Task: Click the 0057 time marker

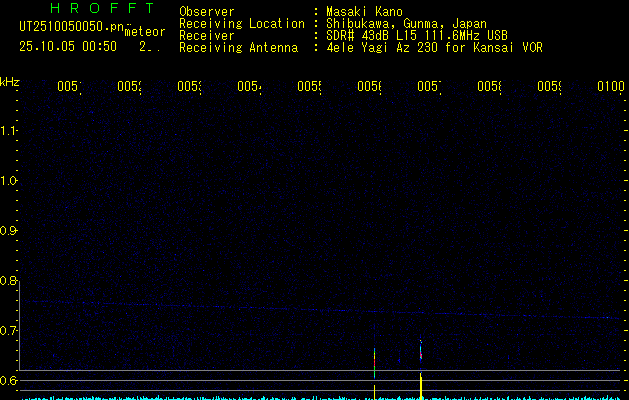Action: tap(429, 88)
